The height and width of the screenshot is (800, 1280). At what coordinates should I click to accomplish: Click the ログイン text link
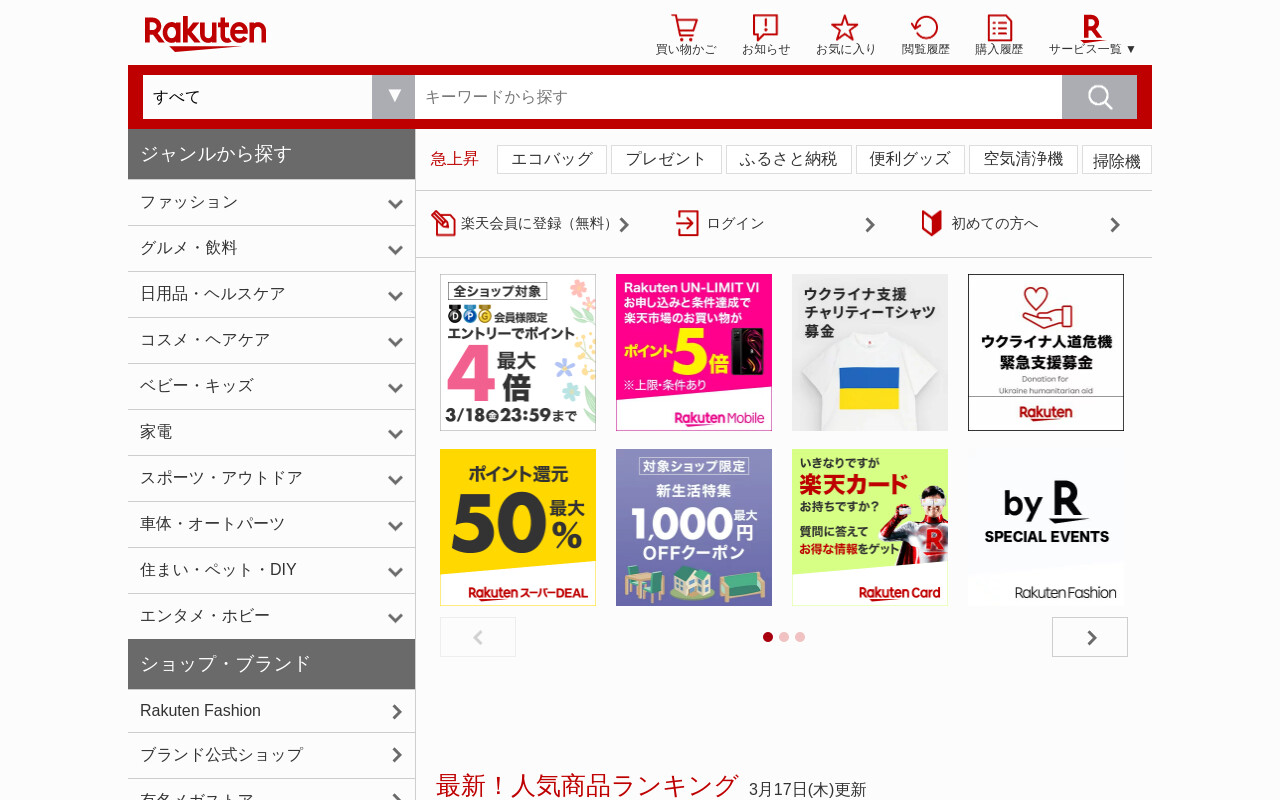(x=736, y=224)
